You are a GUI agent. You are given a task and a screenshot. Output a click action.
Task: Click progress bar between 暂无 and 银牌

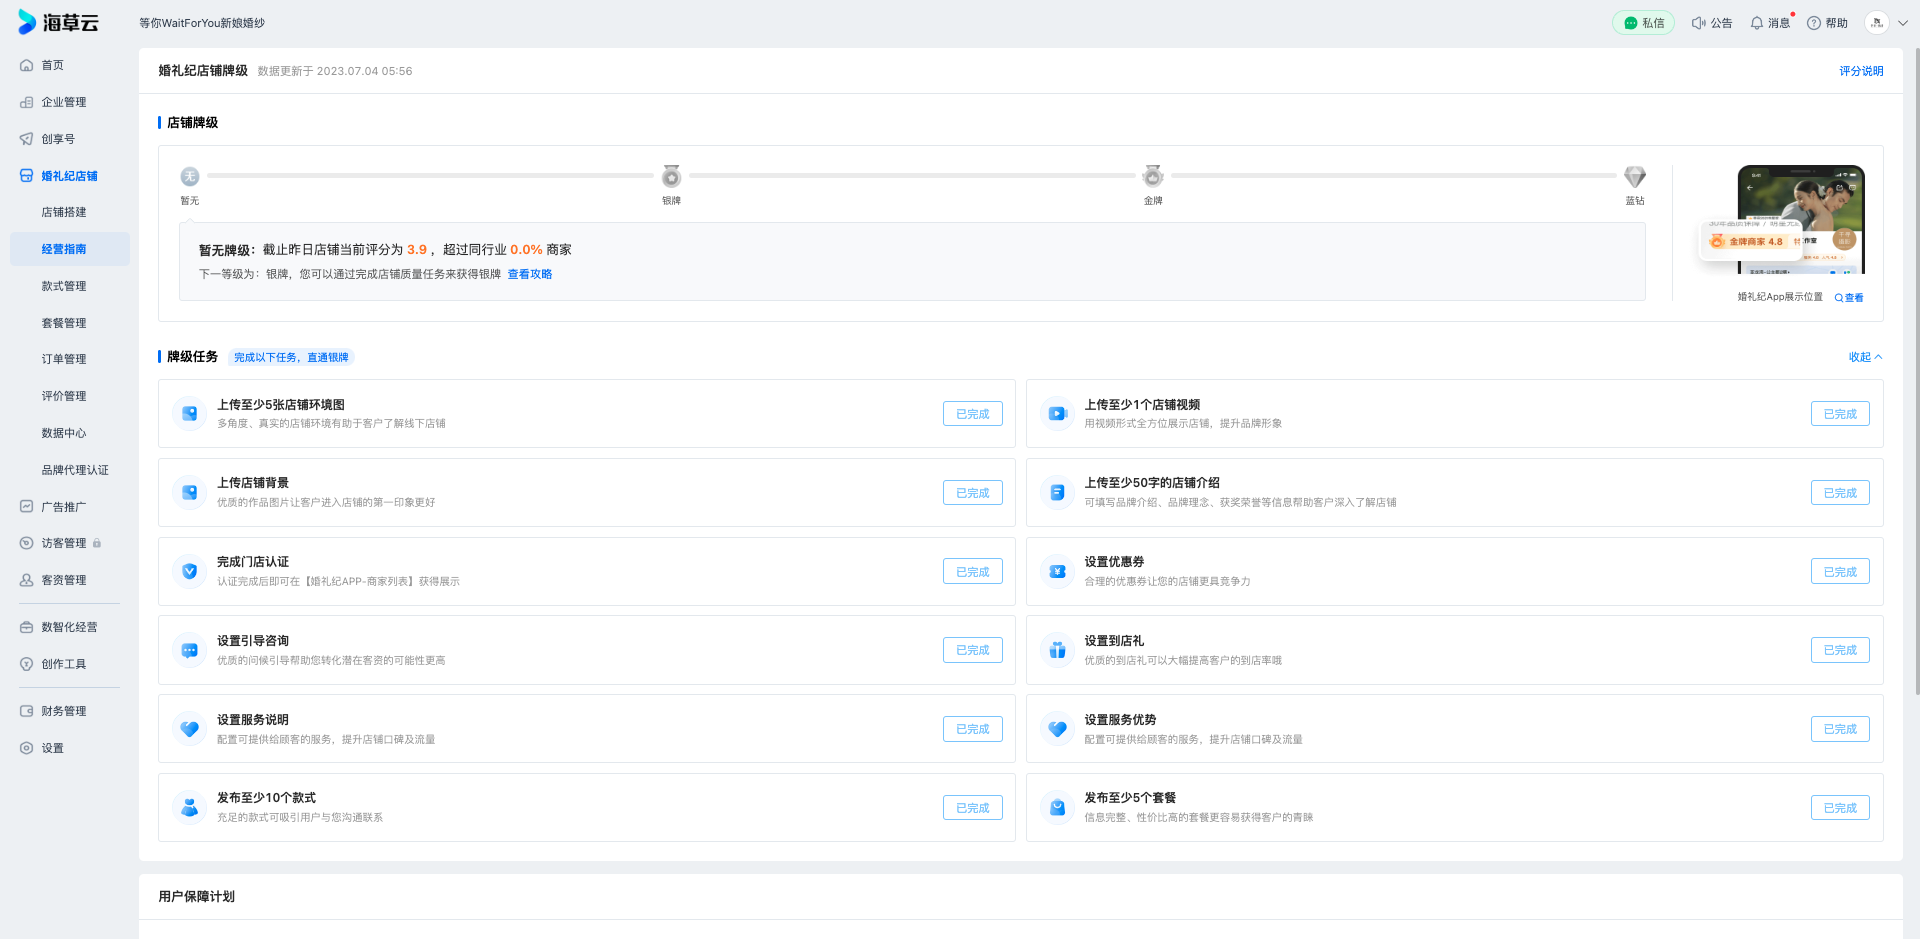coord(430,176)
